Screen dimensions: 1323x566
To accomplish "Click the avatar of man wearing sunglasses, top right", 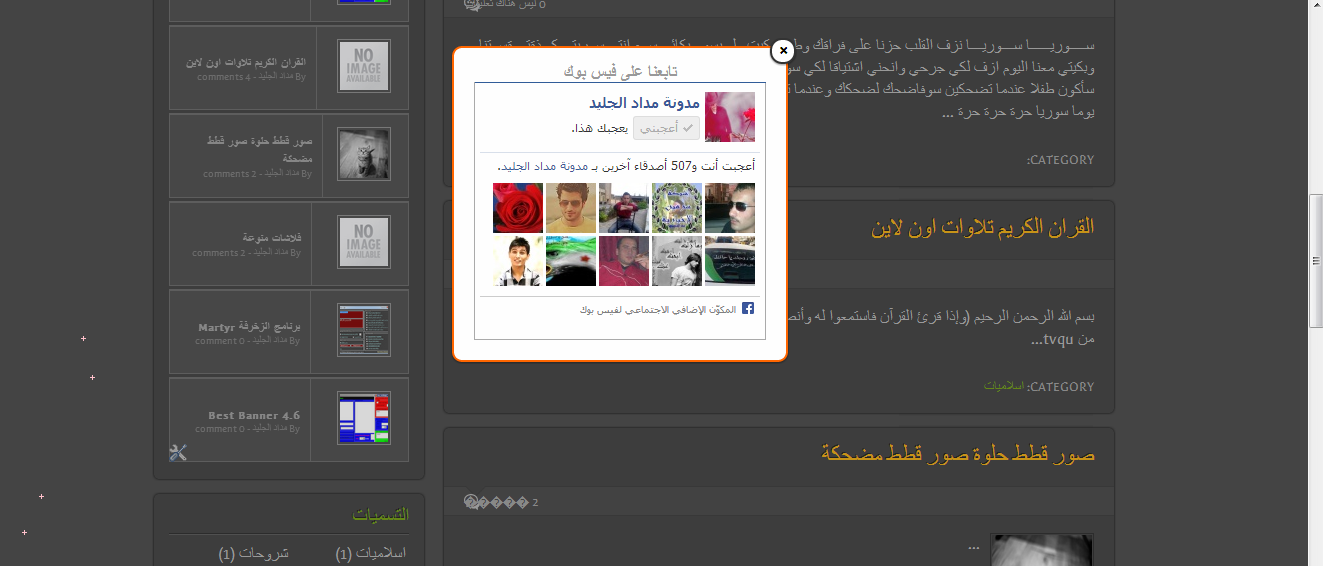I will point(730,208).
